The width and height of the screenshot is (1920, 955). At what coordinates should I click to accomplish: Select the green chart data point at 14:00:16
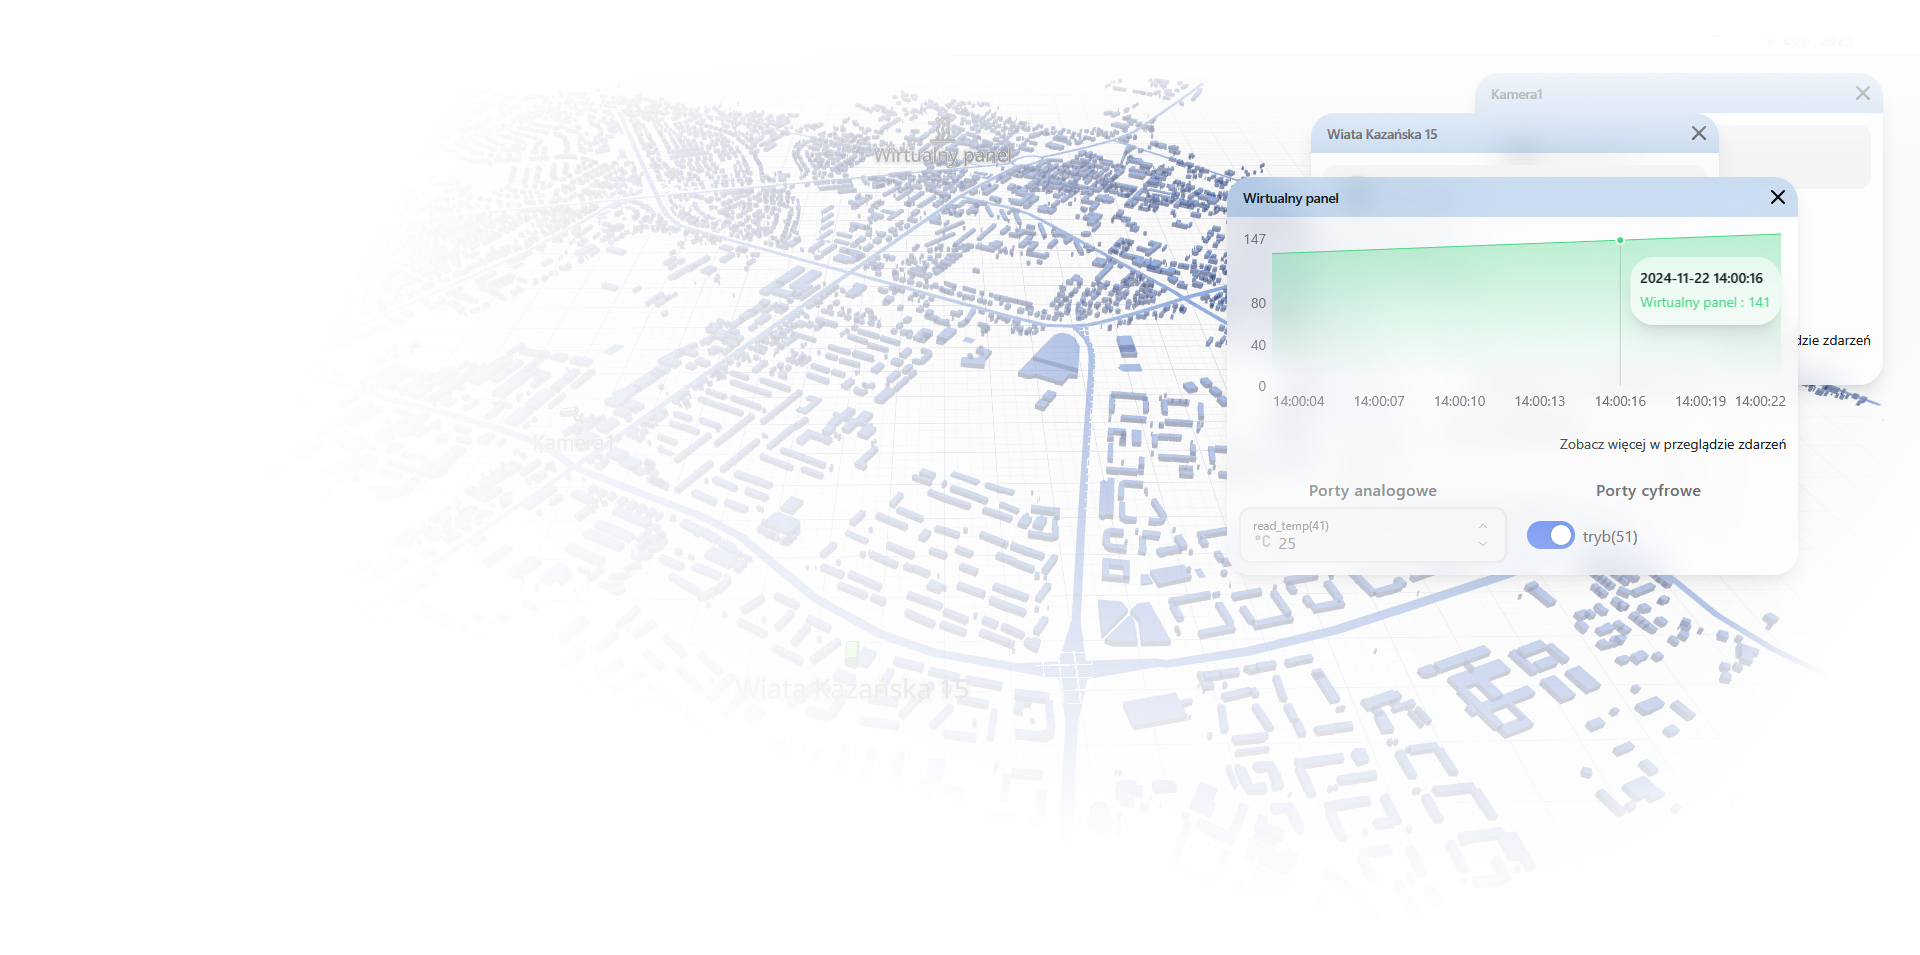click(x=1620, y=240)
